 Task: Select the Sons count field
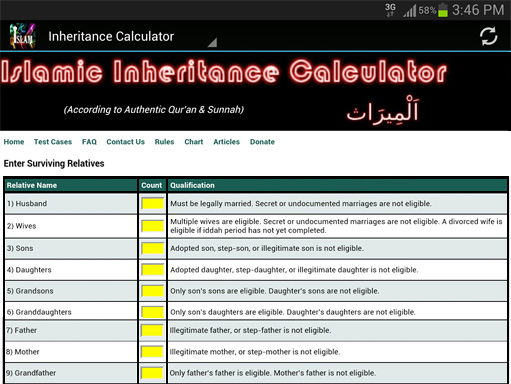[x=153, y=248]
